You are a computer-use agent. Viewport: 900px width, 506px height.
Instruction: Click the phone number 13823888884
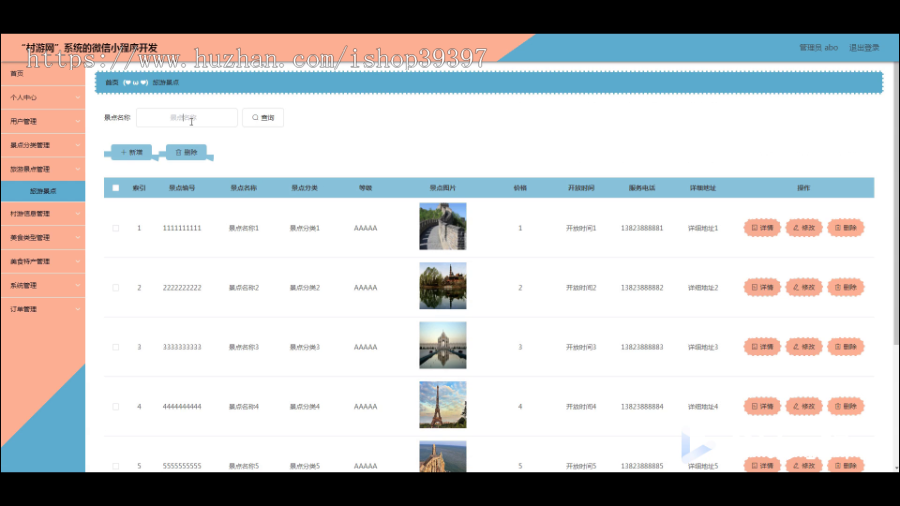tap(642, 407)
